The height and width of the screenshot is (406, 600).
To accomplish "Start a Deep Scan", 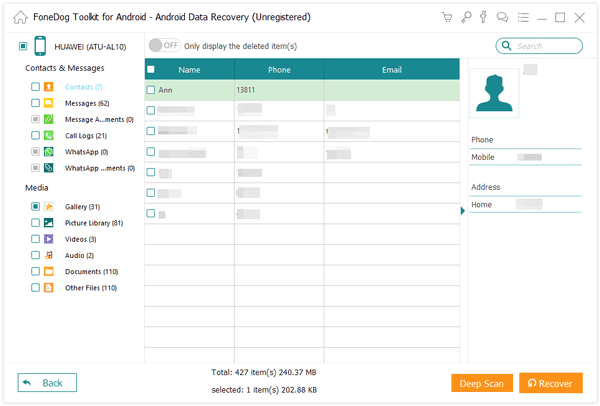I will pyautogui.click(x=482, y=383).
